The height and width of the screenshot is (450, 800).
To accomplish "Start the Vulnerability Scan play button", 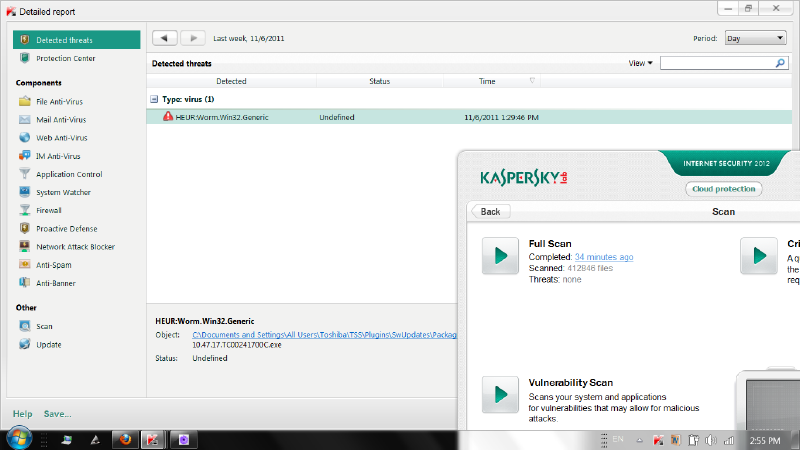I will coord(500,394).
